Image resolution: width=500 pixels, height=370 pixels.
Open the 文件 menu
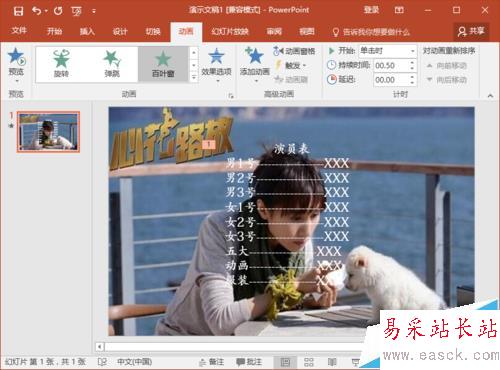coord(19,31)
